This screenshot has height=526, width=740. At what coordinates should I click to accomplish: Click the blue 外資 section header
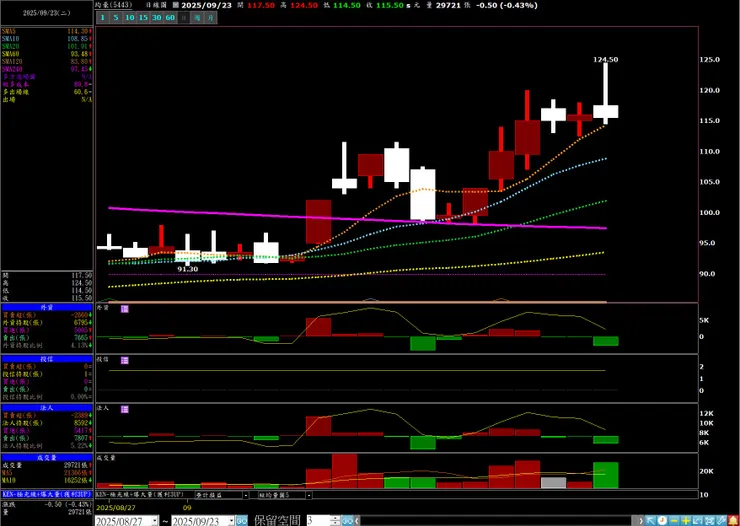pyautogui.click(x=47, y=307)
